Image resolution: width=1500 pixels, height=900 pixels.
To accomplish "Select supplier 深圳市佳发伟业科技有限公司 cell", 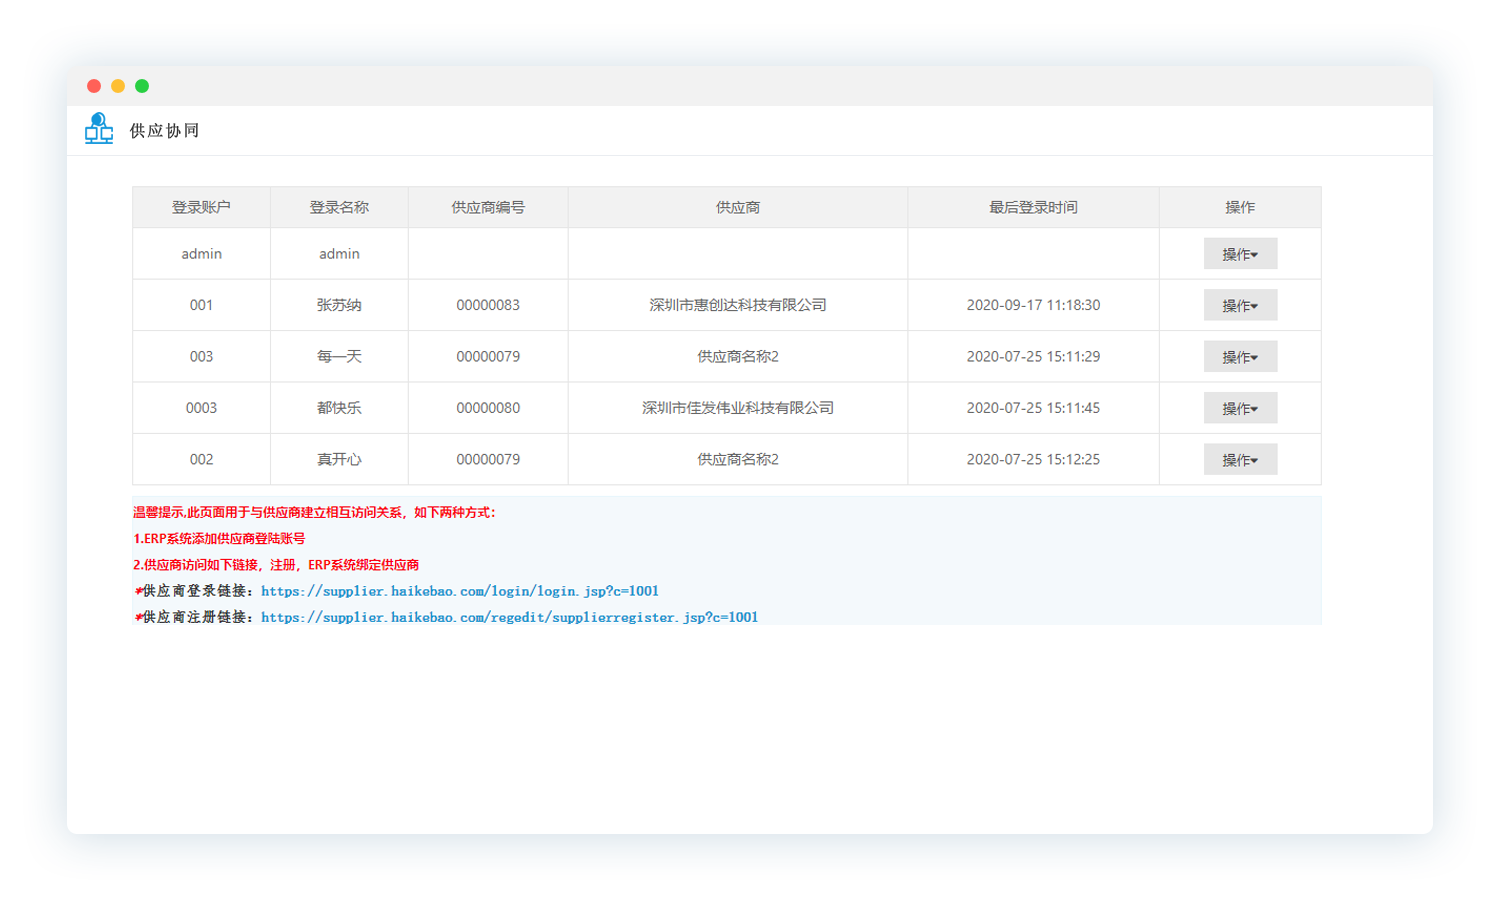I will [738, 408].
